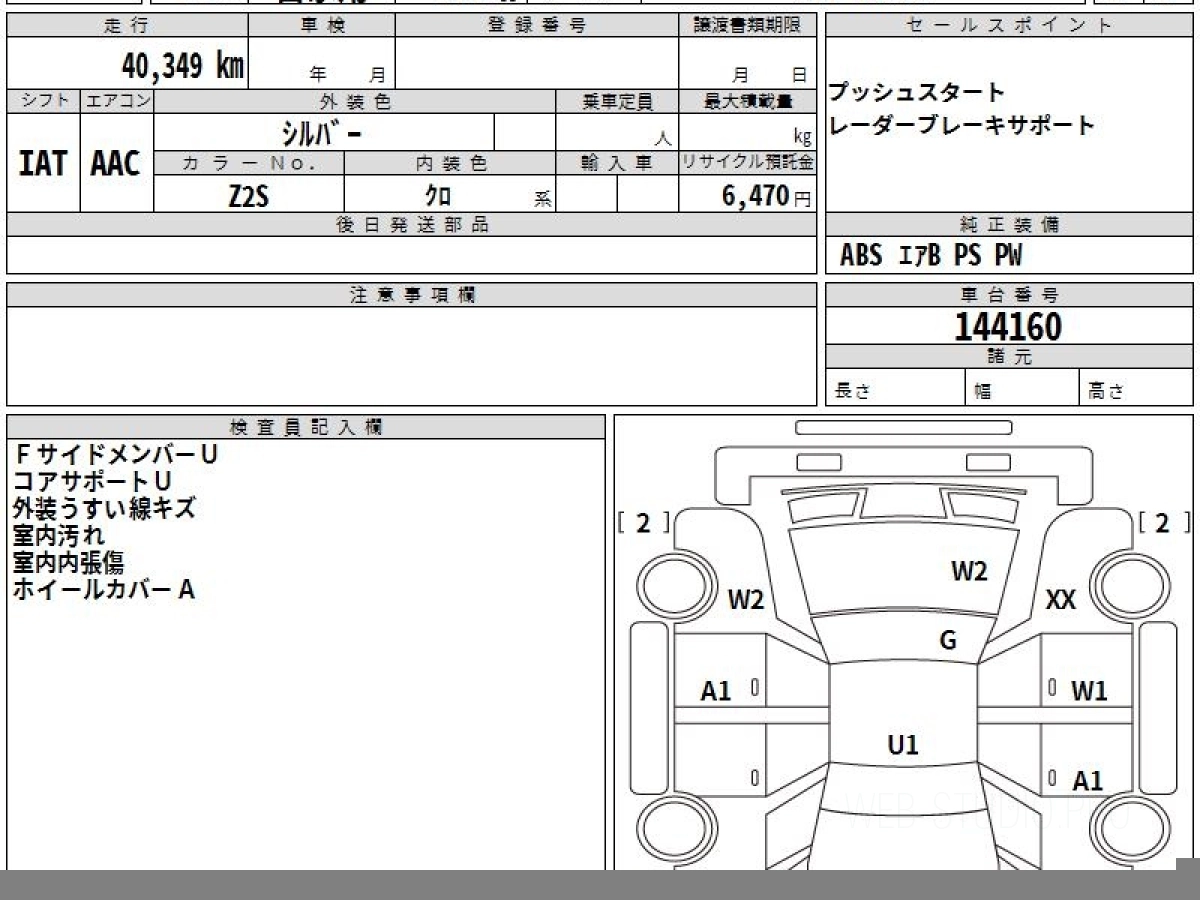Select the クロ interior color value

437,195
